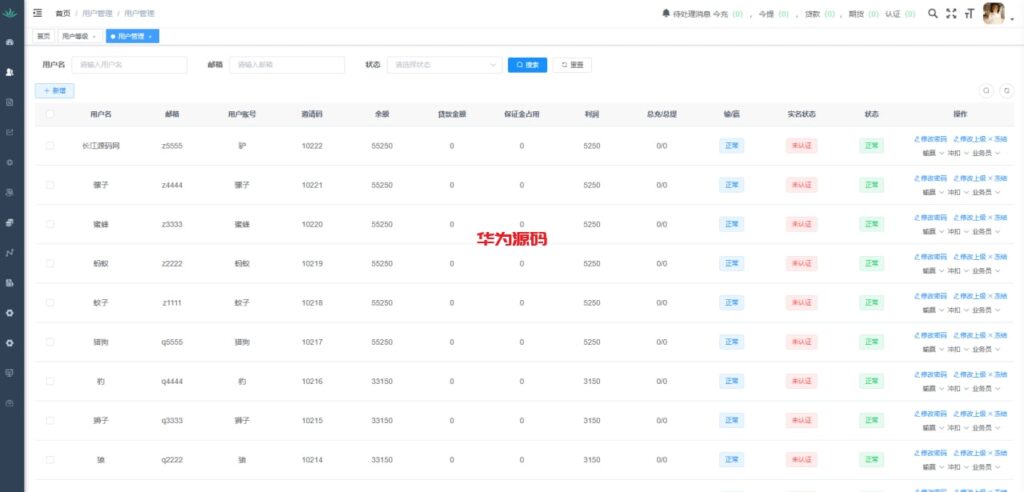Focus the 用户名 search input

[x=129, y=65]
